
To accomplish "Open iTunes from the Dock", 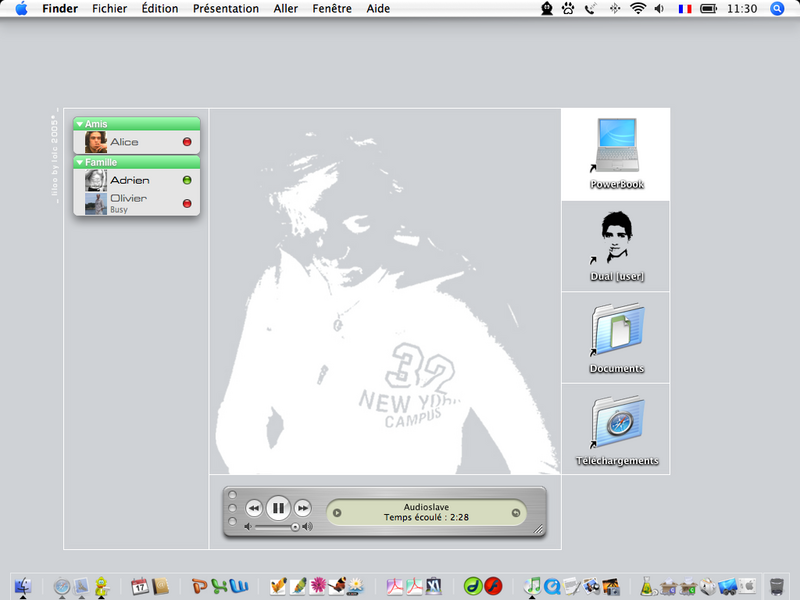I will tap(533, 586).
